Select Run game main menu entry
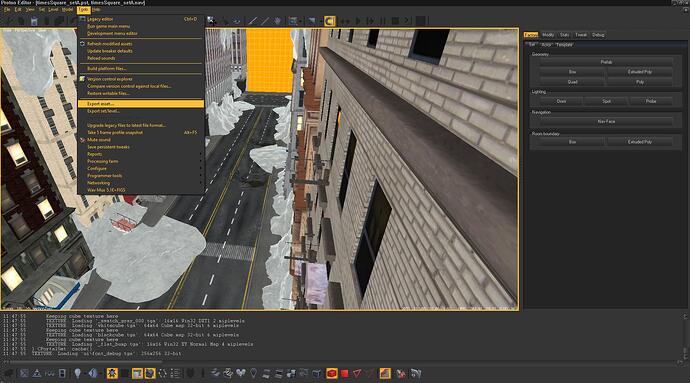 [x=141, y=26]
